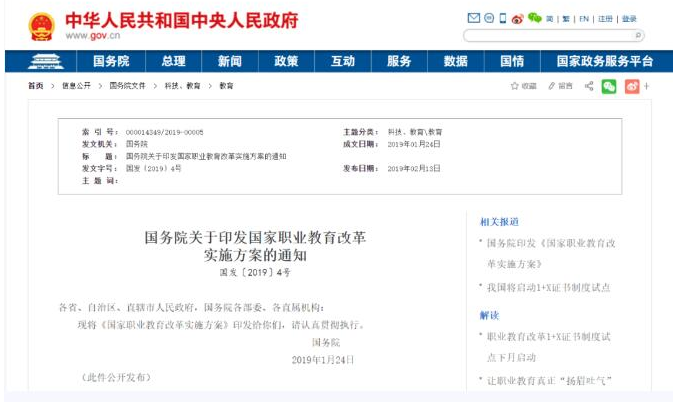Image resolution: width=689 pixels, height=402 pixels.
Task: Click the pencil 留言 comment icon
Action: pos(560,86)
